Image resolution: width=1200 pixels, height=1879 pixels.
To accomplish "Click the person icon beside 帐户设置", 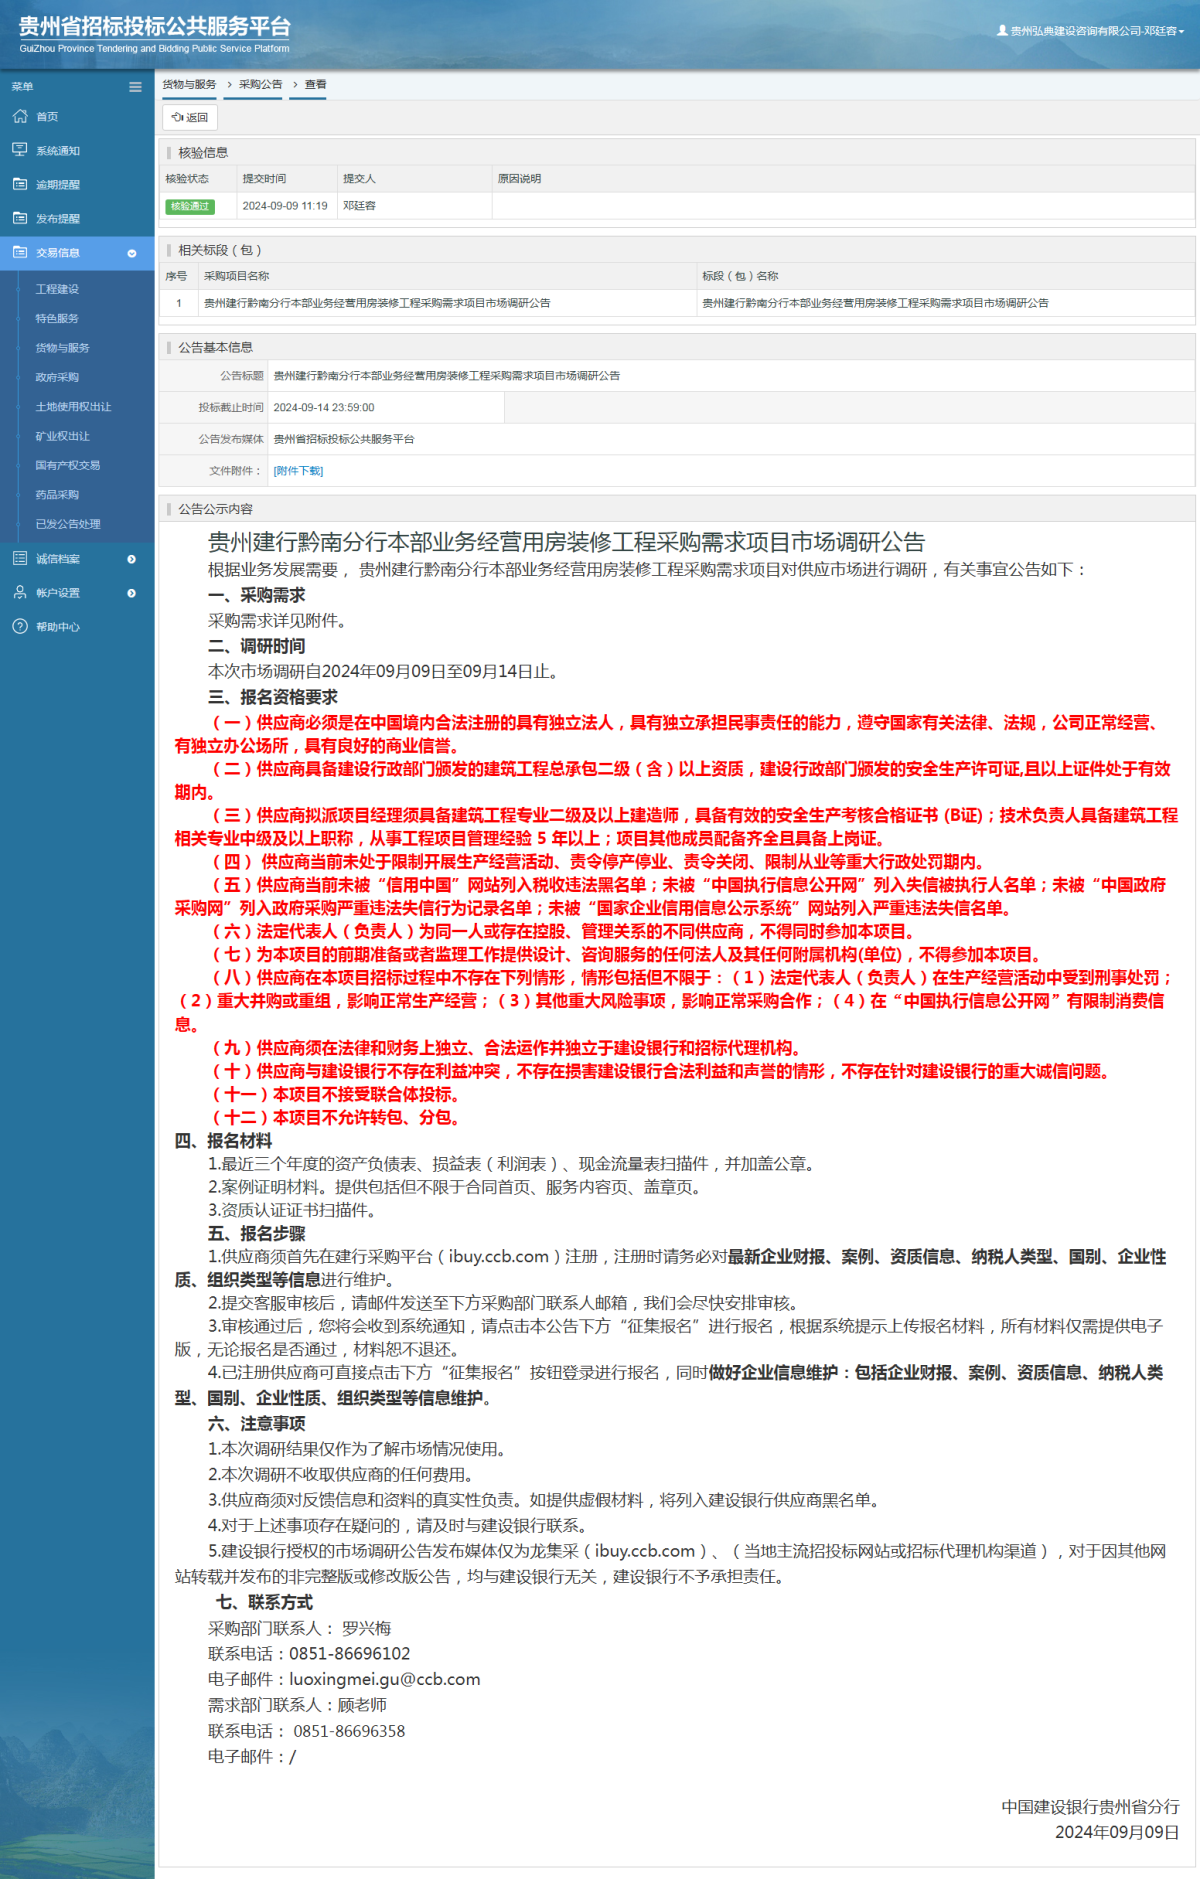I will point(20,592).
